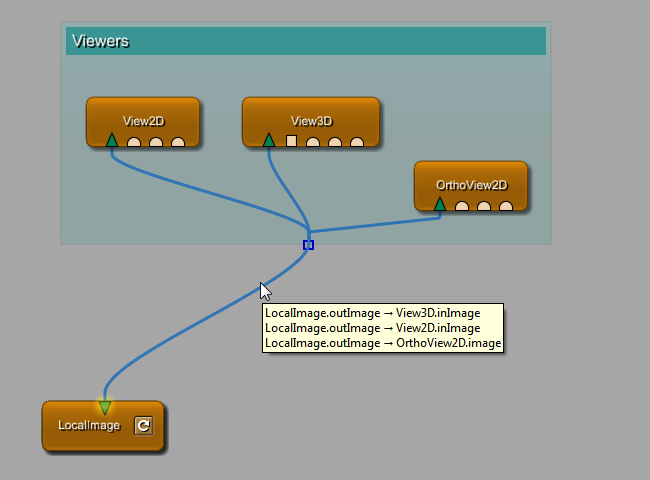Viewport: 650px width, 480px height.
Task: Click the LocalImage output triangle connector
Action: (105, 407)
